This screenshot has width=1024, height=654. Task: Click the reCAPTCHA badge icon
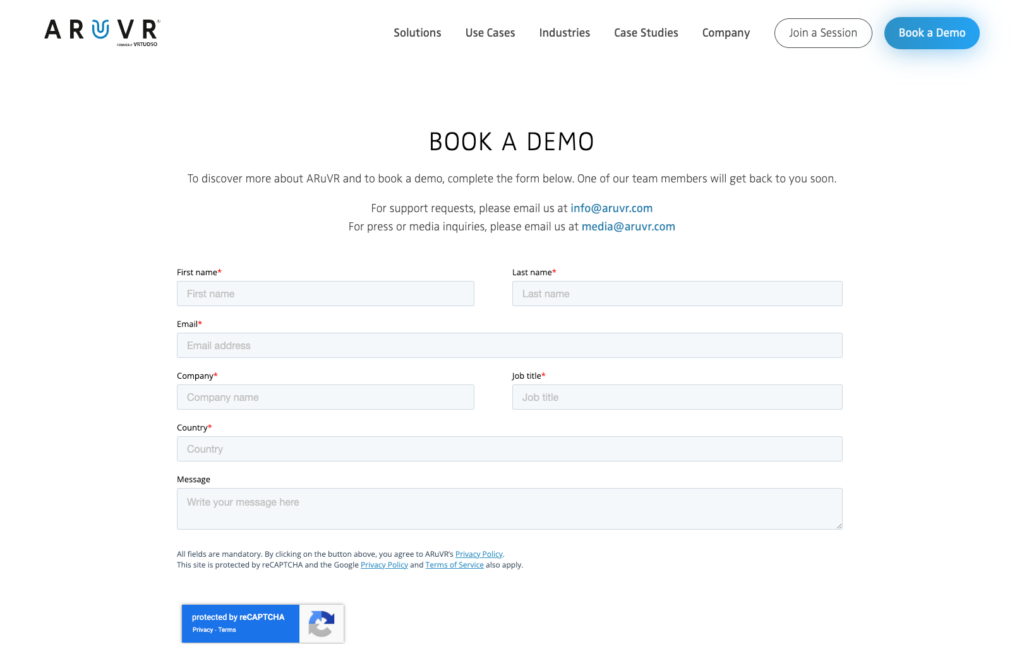320,624
